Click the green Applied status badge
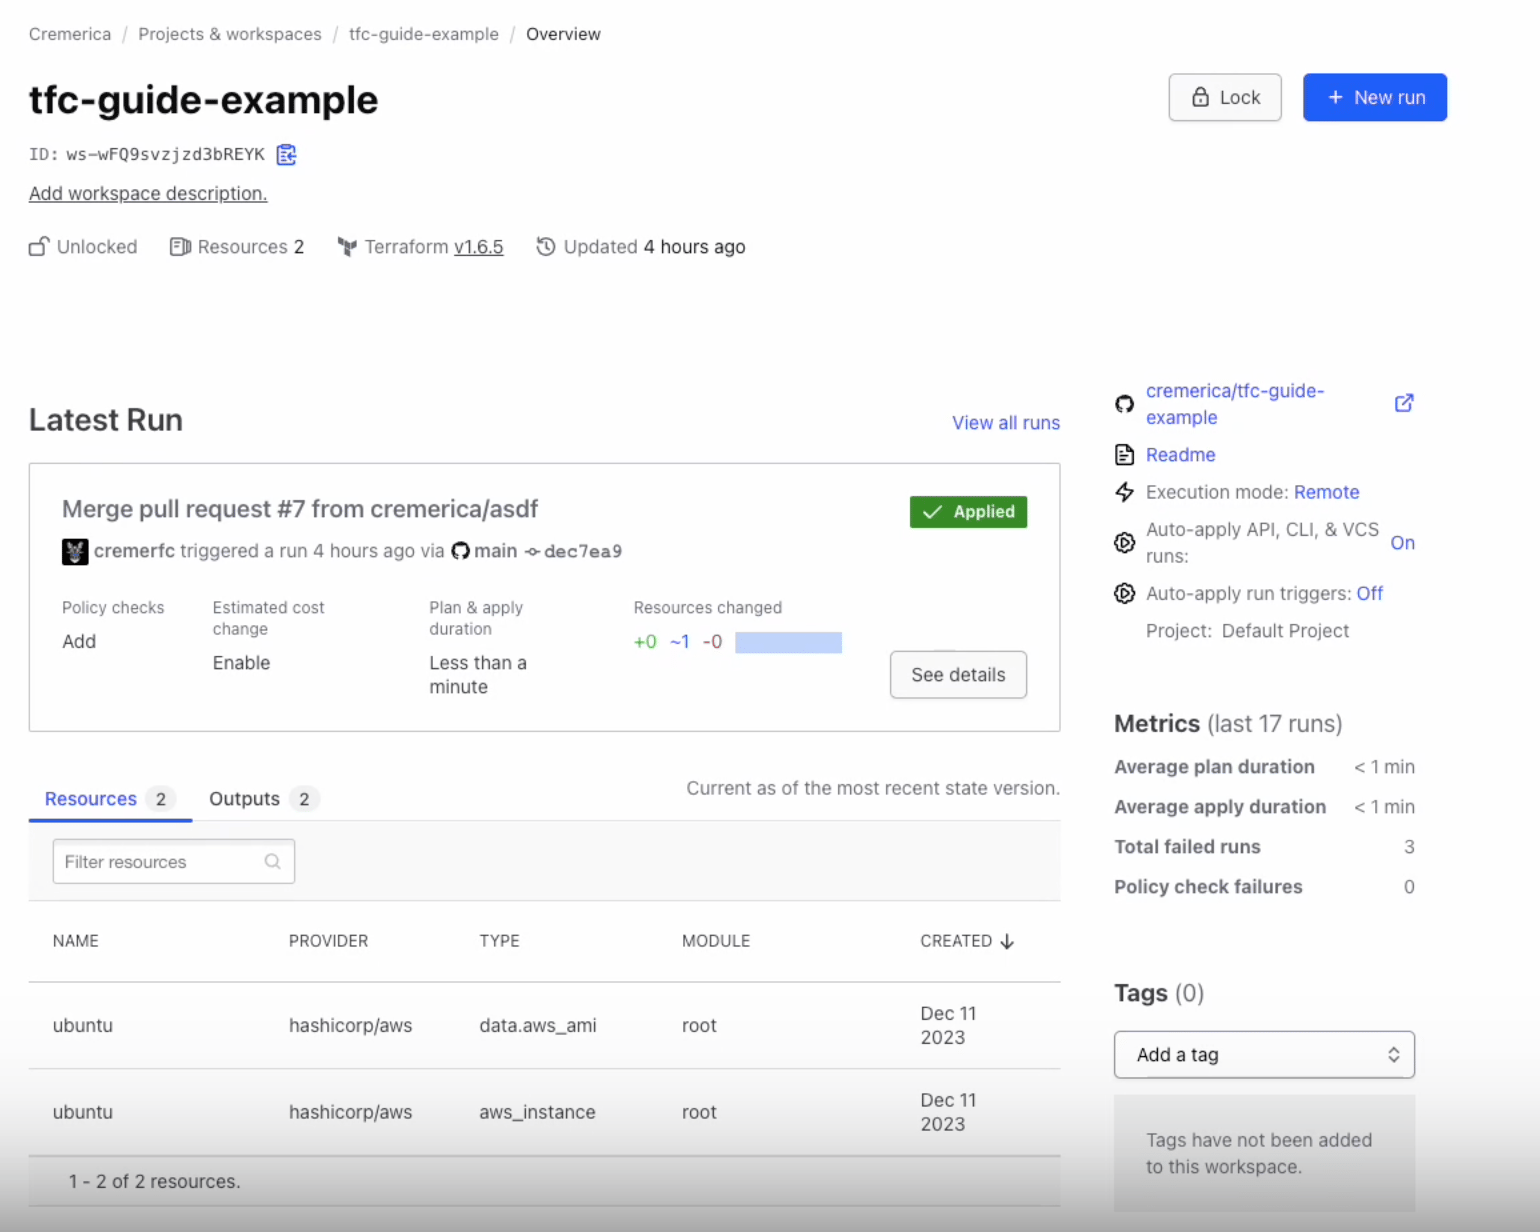The width and height of the screenshot is (1540, 1232). [x=968, y=512]
